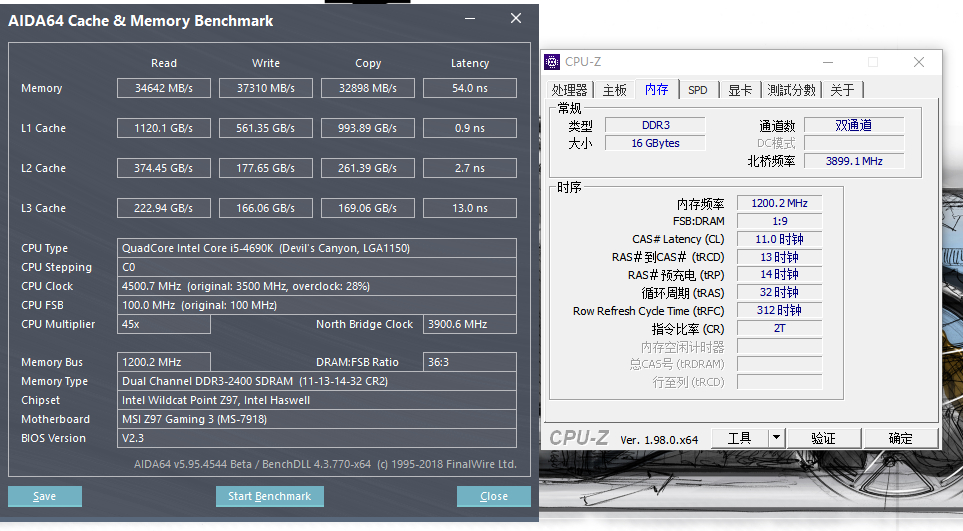The height and width of the screenshot is (531, 963).
Task: Click the CPU FSB field 100.0 MHz
Action: (317, 305)
